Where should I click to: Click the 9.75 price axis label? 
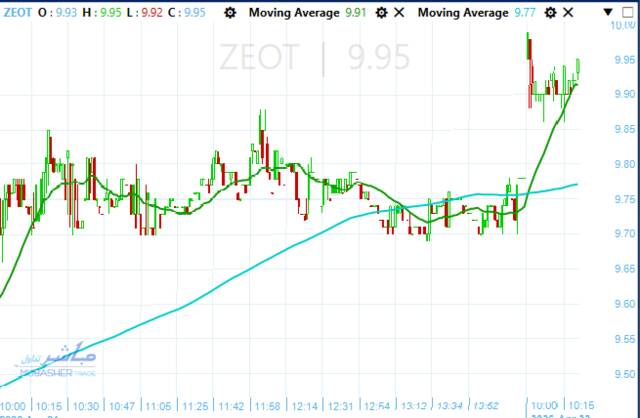[625, 199]
